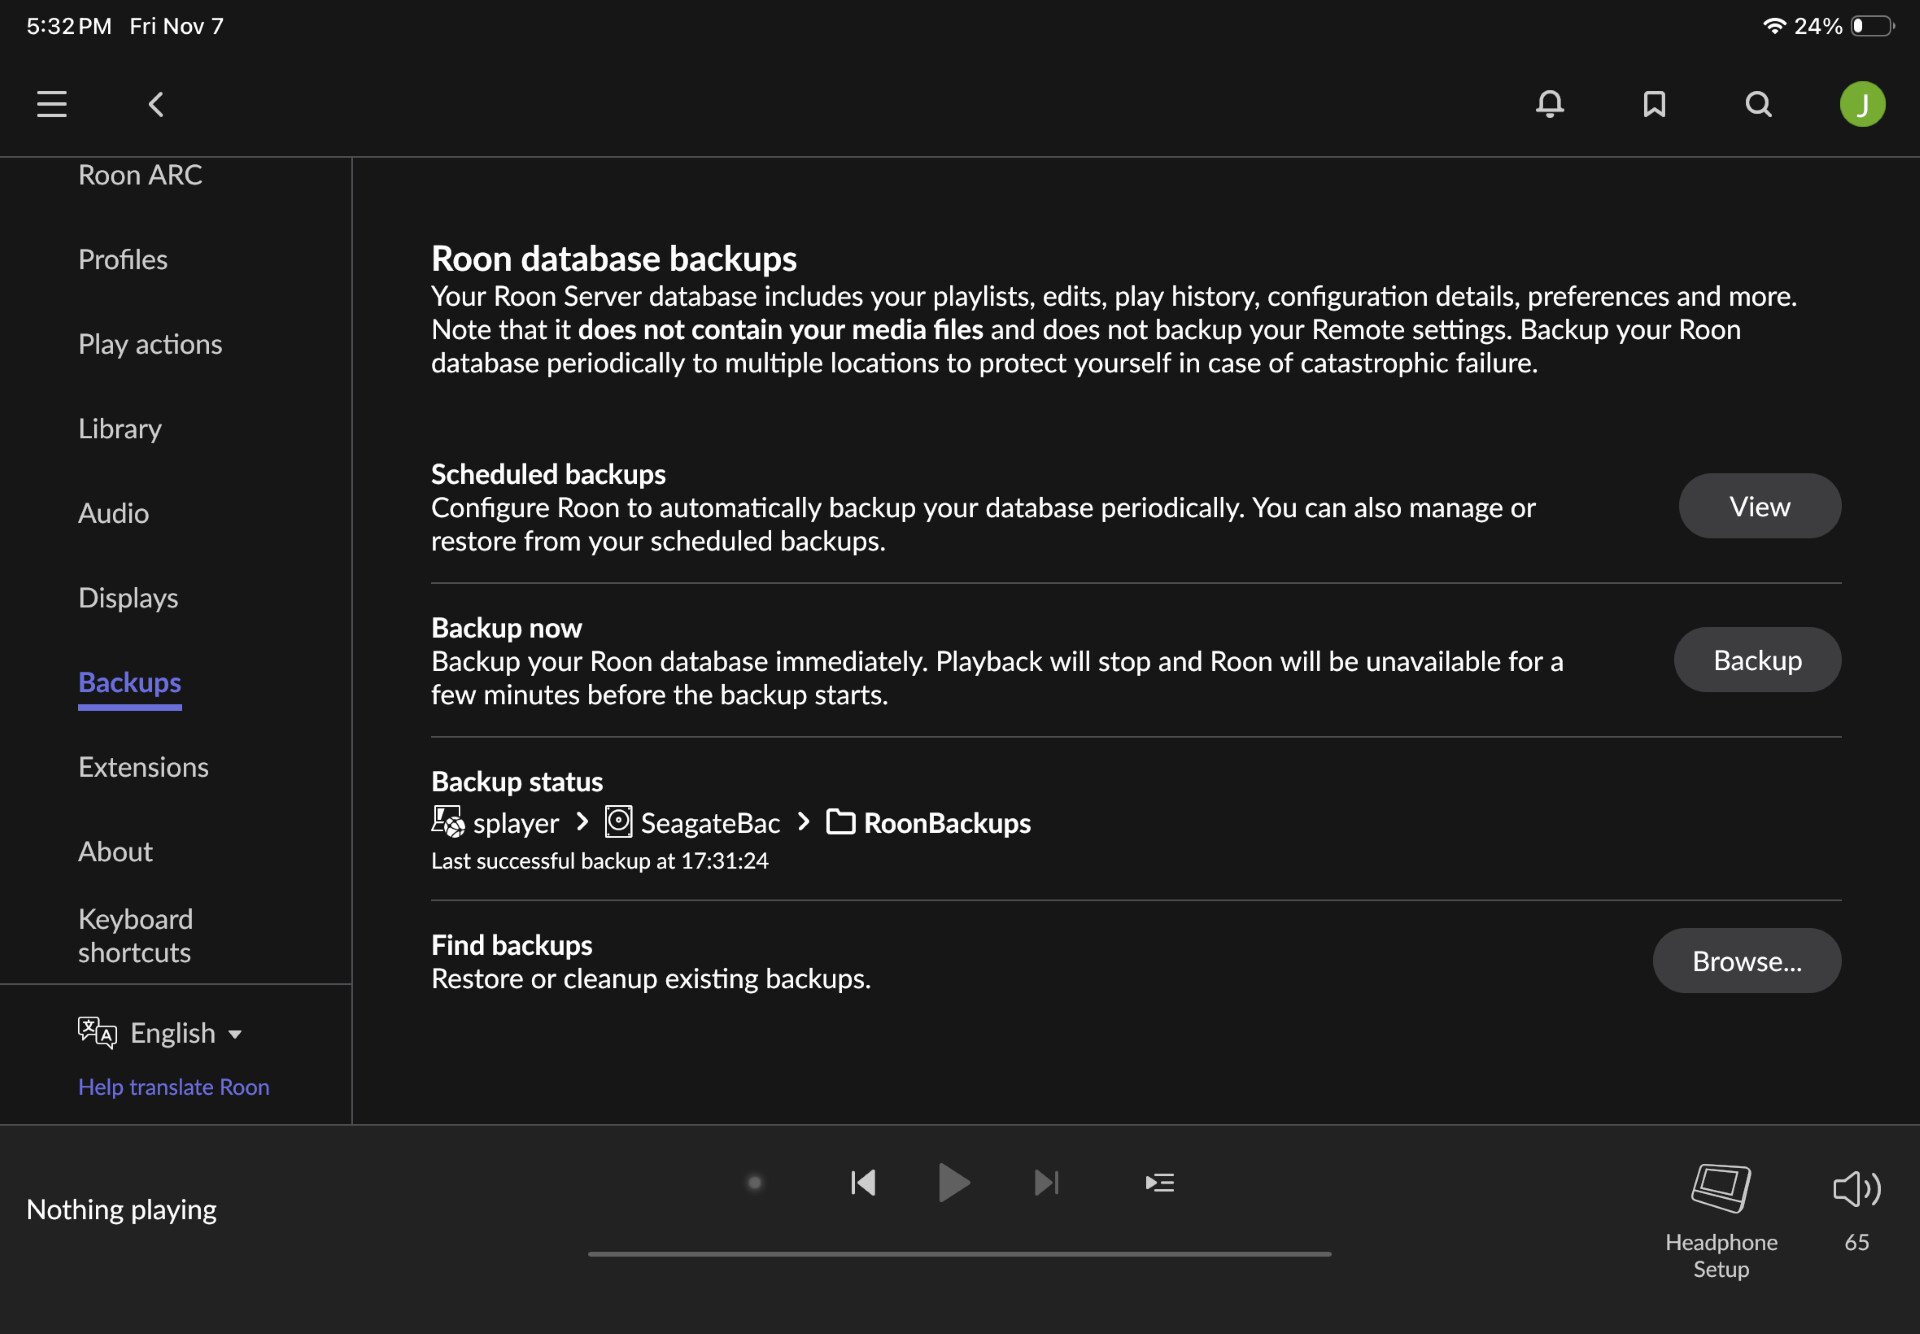Open the Help translate Roon link
The width and height of the screenshot is (1920, 1334).
(173, 1087)
